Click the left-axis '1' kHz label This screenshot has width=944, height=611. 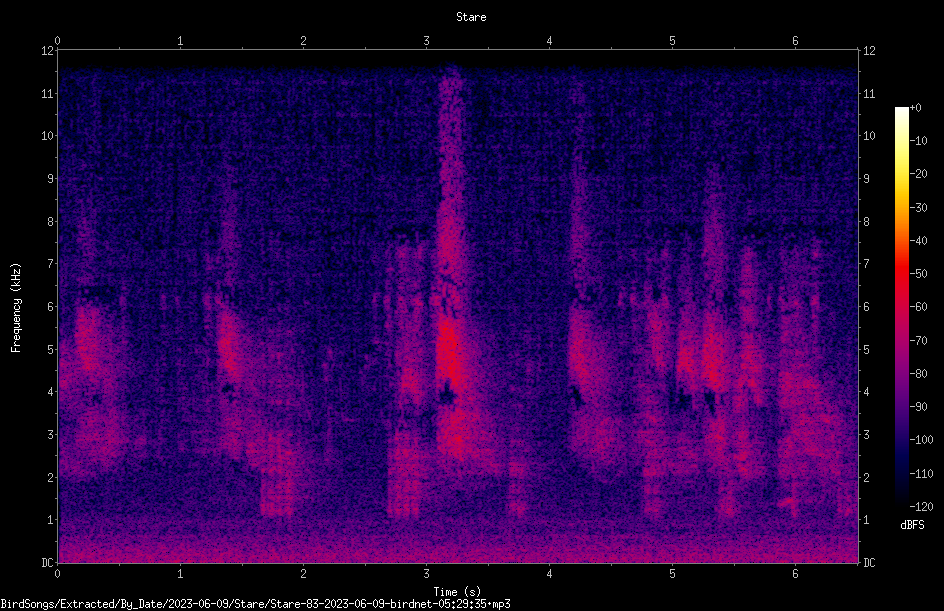[51, 520]
